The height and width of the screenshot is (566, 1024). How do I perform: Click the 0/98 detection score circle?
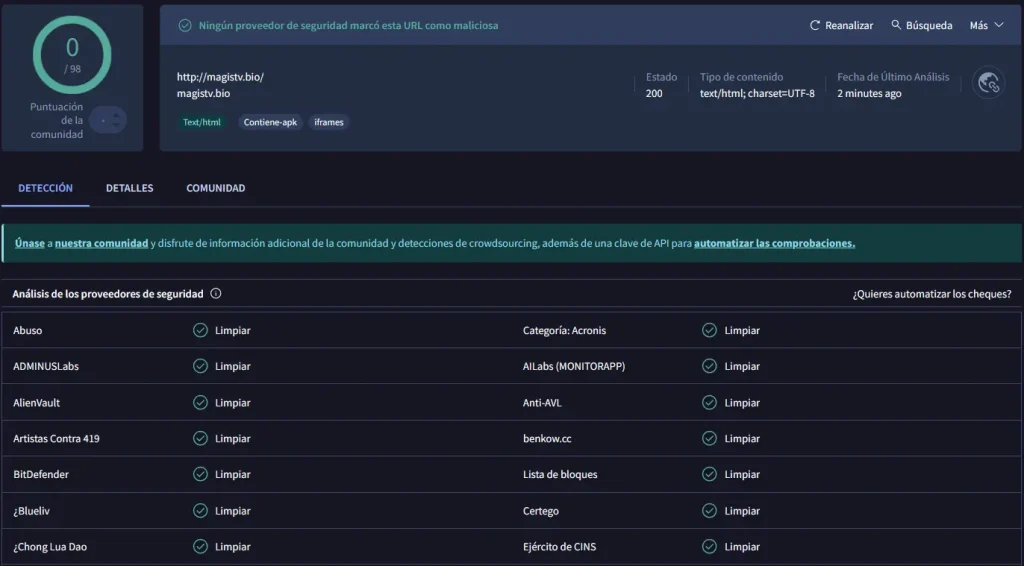click(72, 55)
